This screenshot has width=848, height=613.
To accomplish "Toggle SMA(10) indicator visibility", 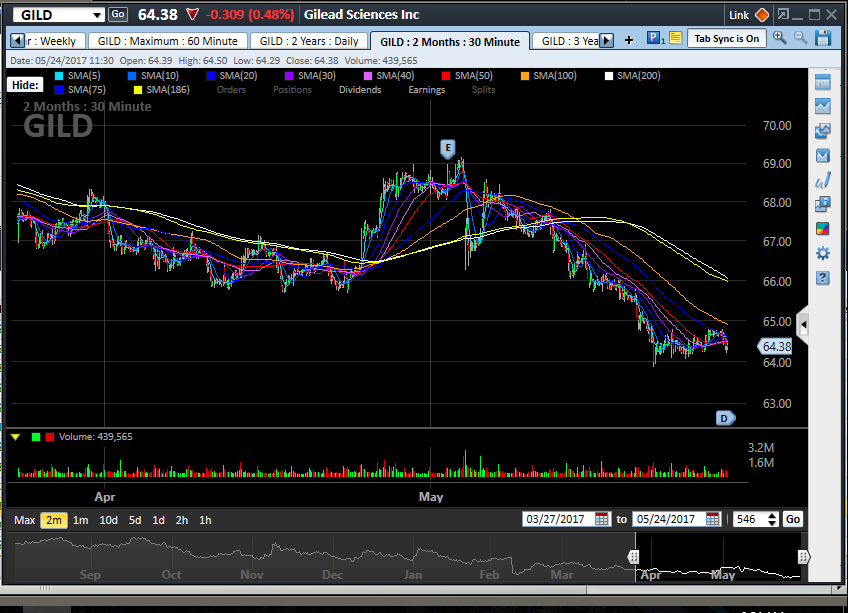I will [x=153, y=76].
